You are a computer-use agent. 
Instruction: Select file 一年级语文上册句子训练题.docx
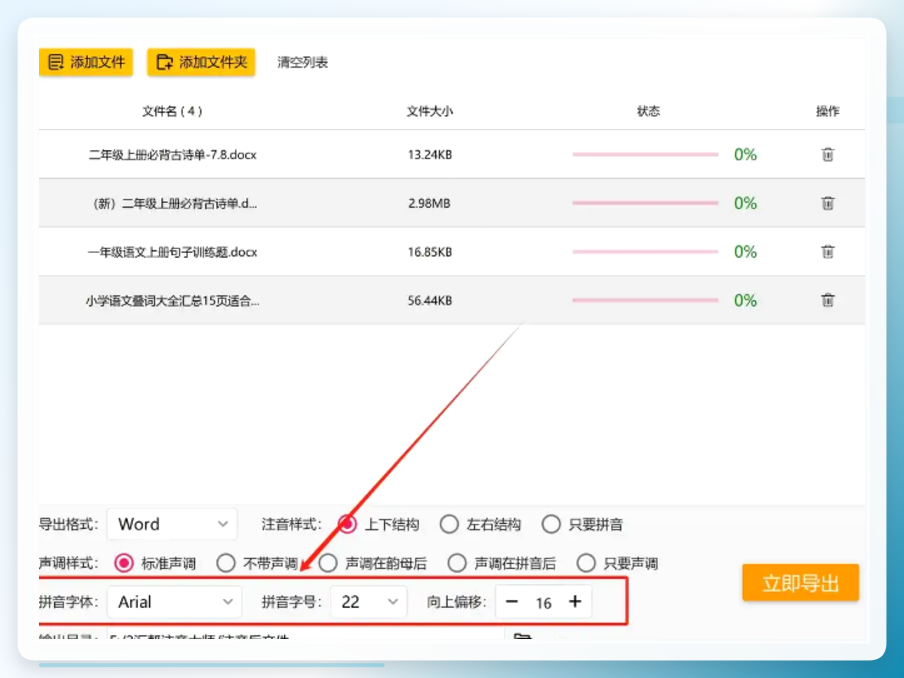point(172,252)
